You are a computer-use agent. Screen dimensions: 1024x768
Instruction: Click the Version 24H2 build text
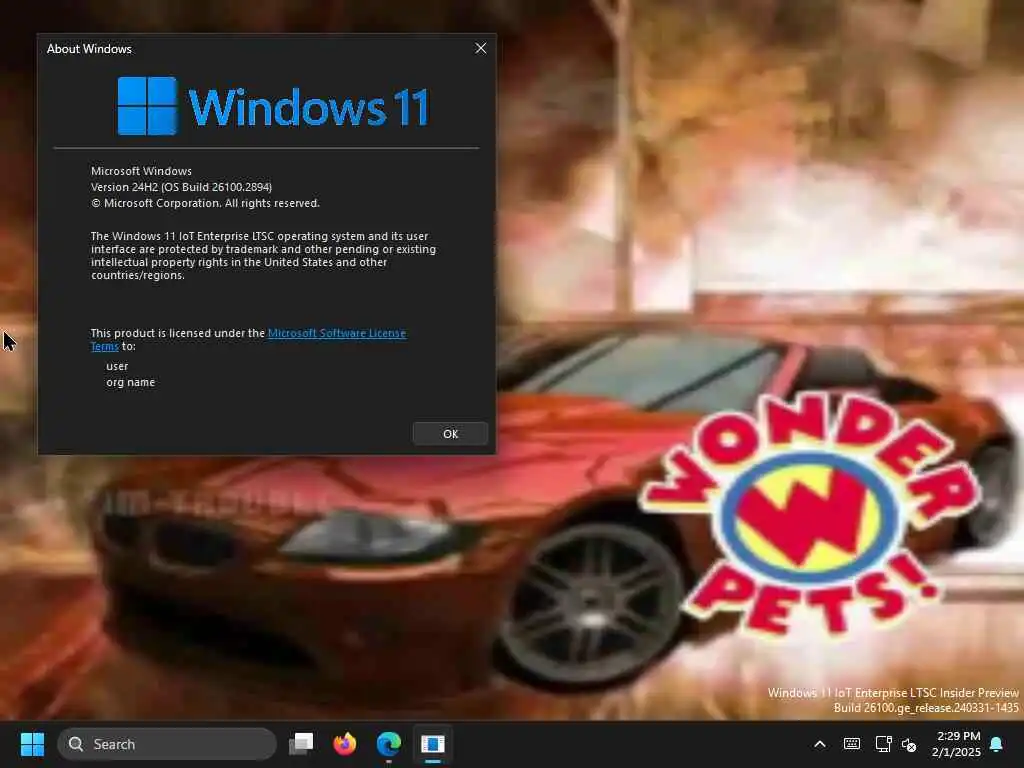click(181, 187)
